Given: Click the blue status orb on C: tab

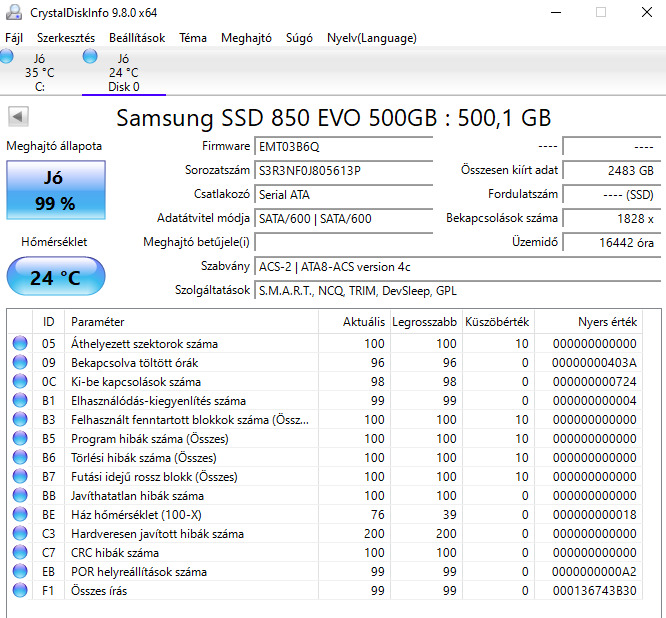Looking at the screenshot, I should [6, 56].
